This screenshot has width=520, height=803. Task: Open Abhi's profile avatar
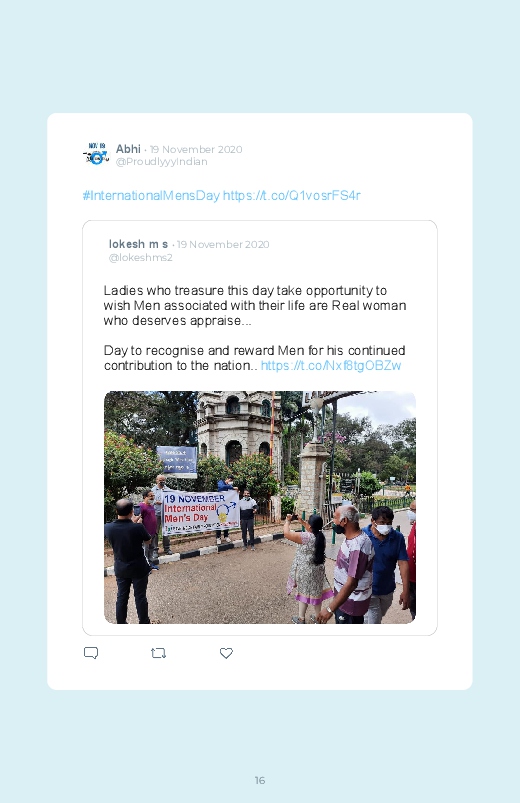tap(96, 154)
